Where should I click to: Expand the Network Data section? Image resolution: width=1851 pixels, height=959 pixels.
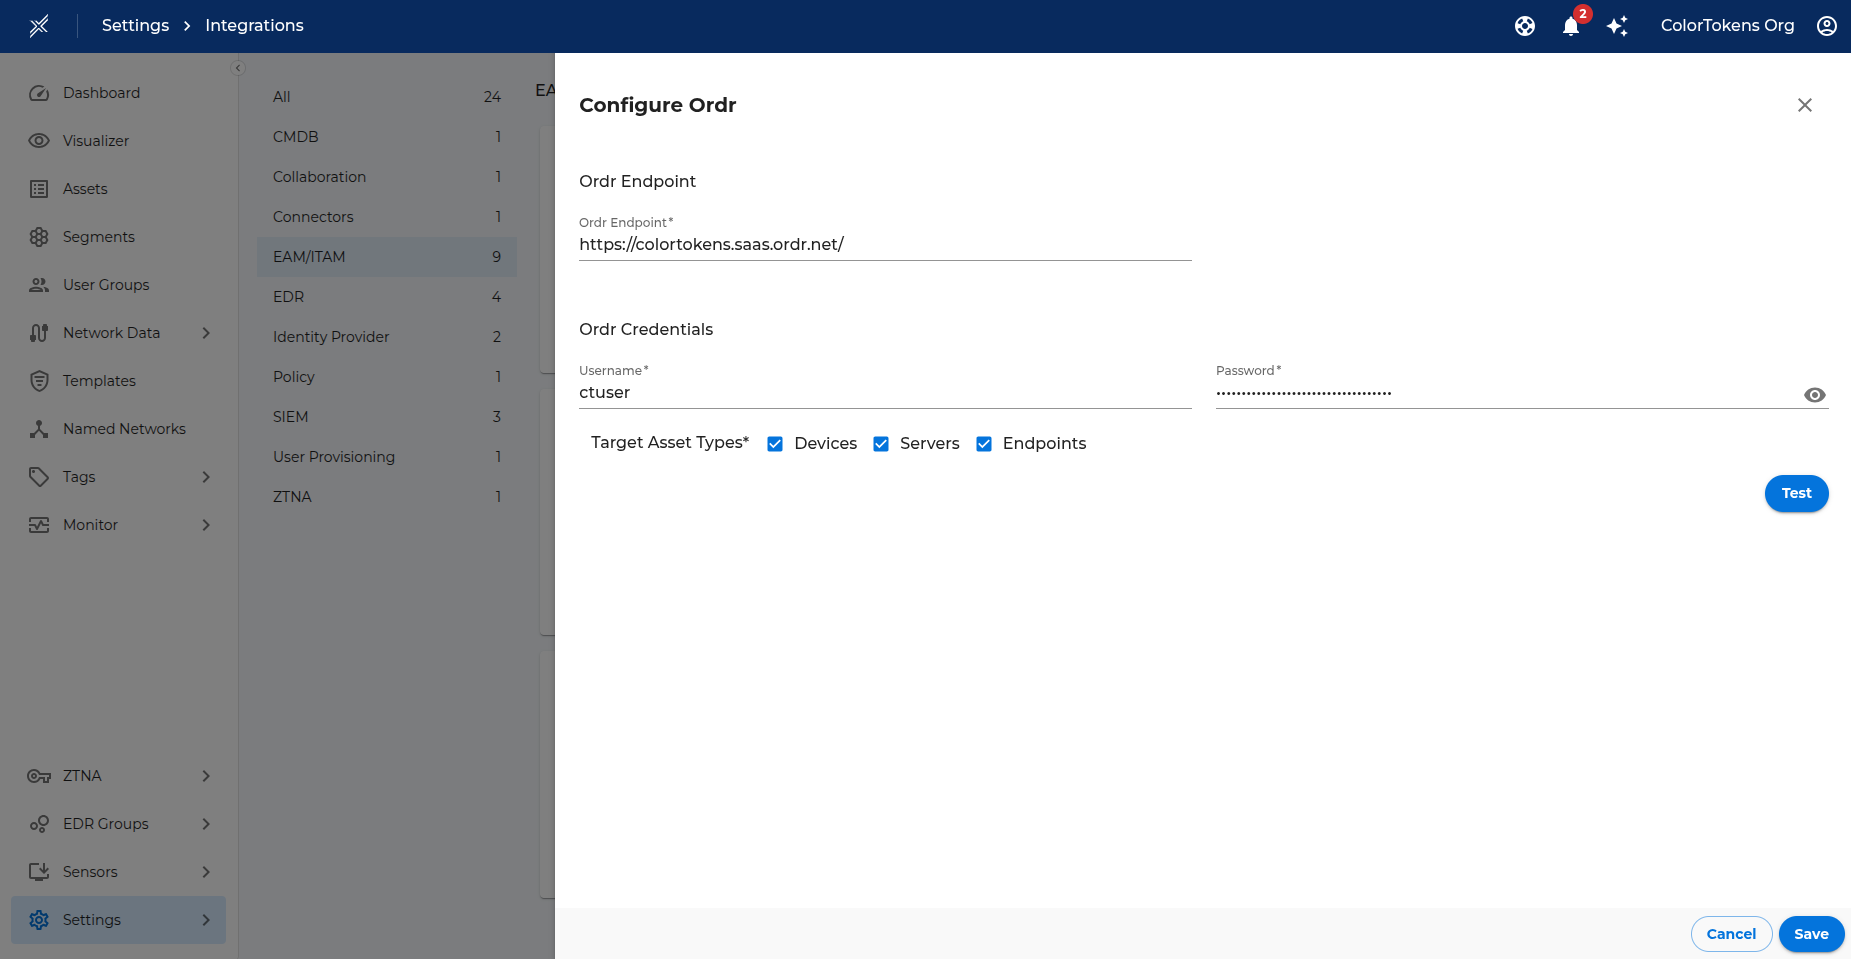(x=206, y=332)
